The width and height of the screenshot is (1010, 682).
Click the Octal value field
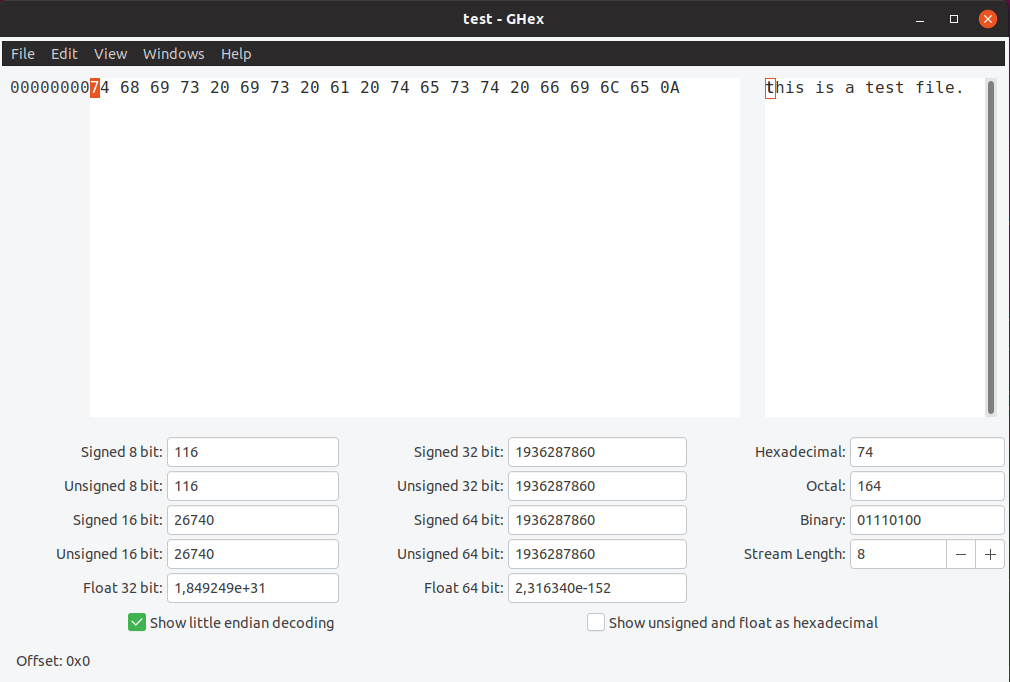coord(926,486)
